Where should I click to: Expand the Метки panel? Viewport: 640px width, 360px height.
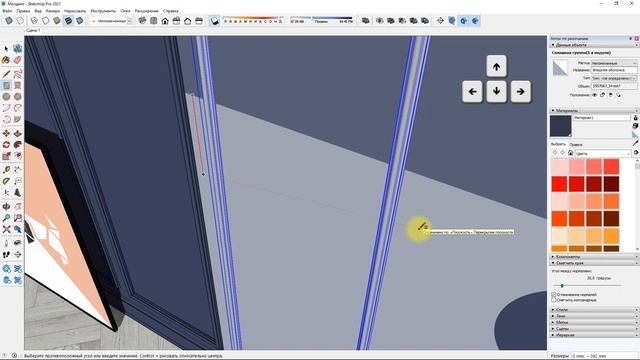pyautogui.click(x=594, y=322)
